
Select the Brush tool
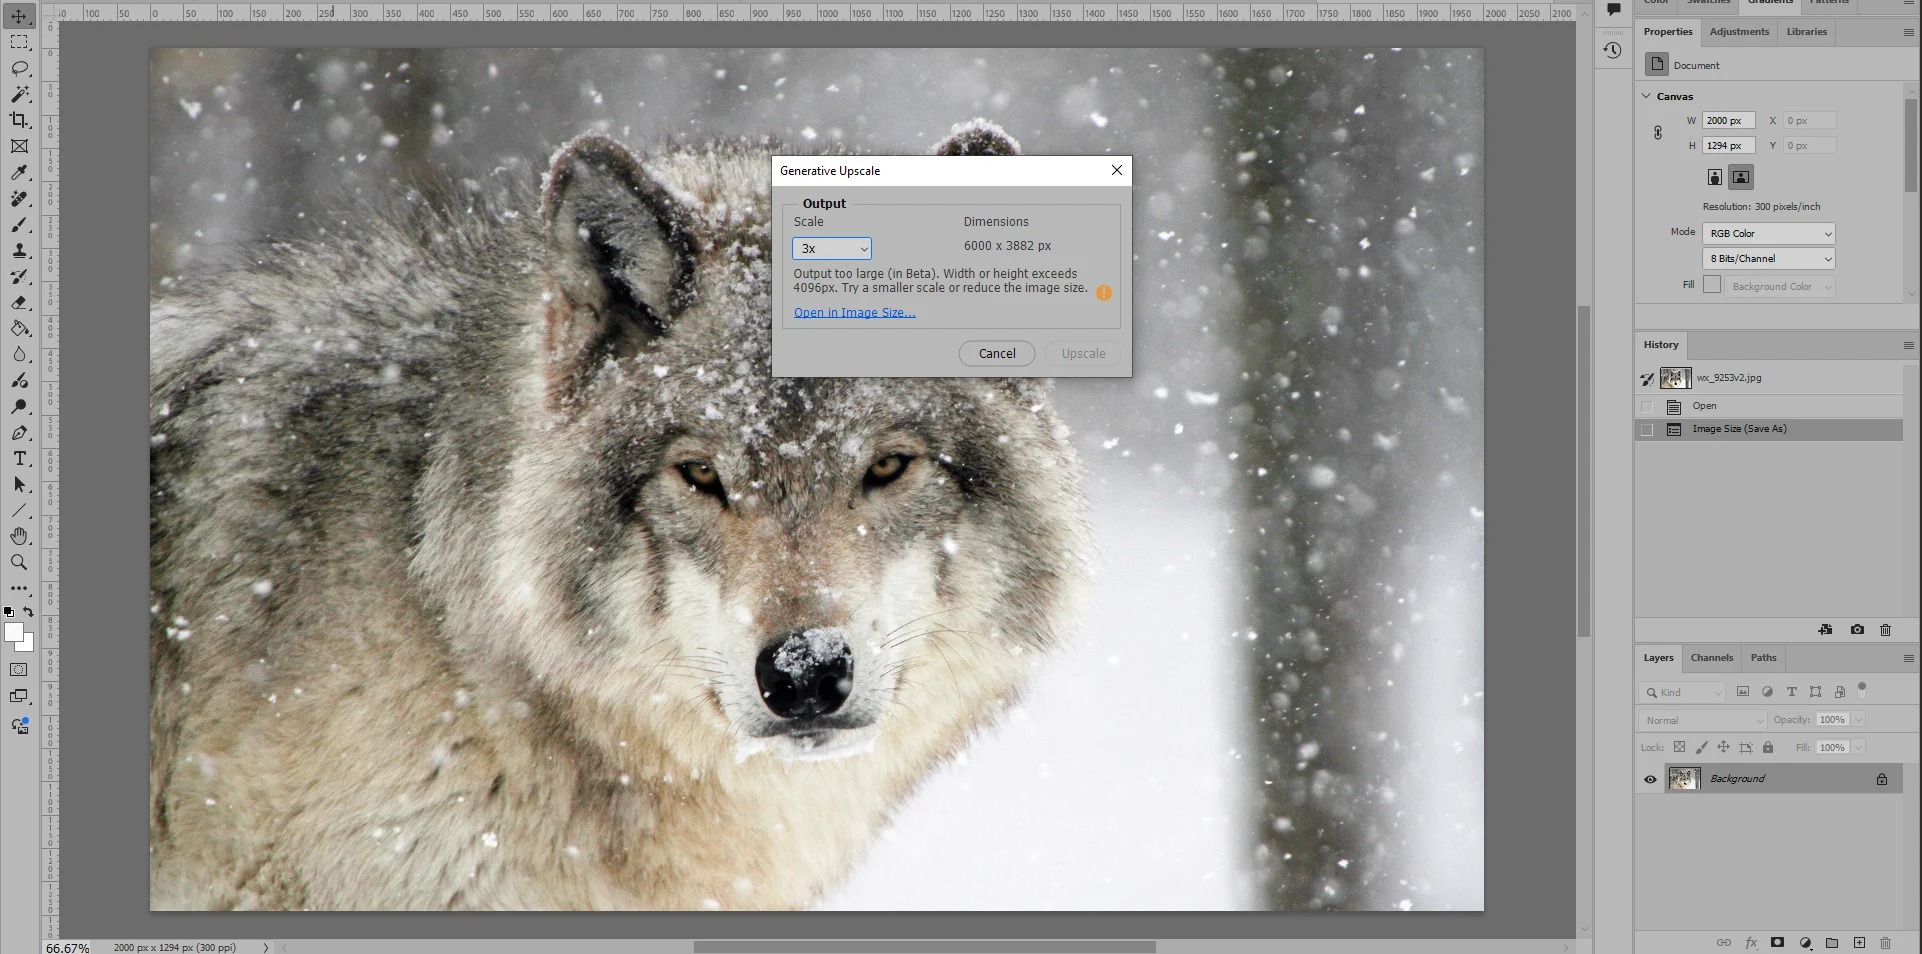(x=19, y=225)
